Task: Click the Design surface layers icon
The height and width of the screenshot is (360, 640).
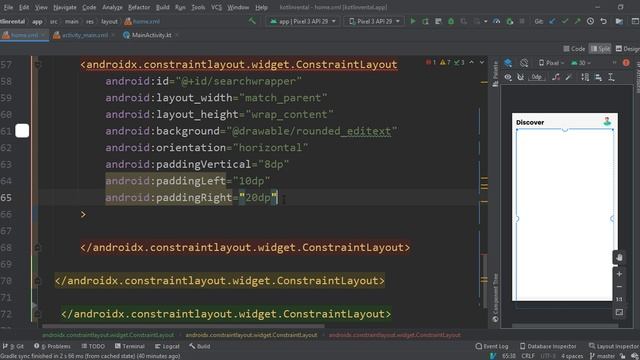Action: (x=508, y=63)
